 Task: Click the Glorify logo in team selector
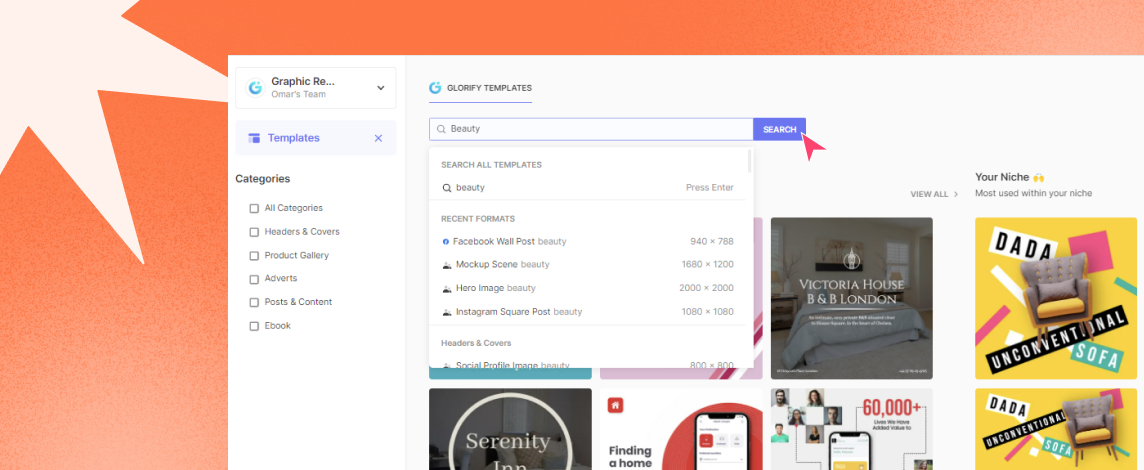click(255, 88)
